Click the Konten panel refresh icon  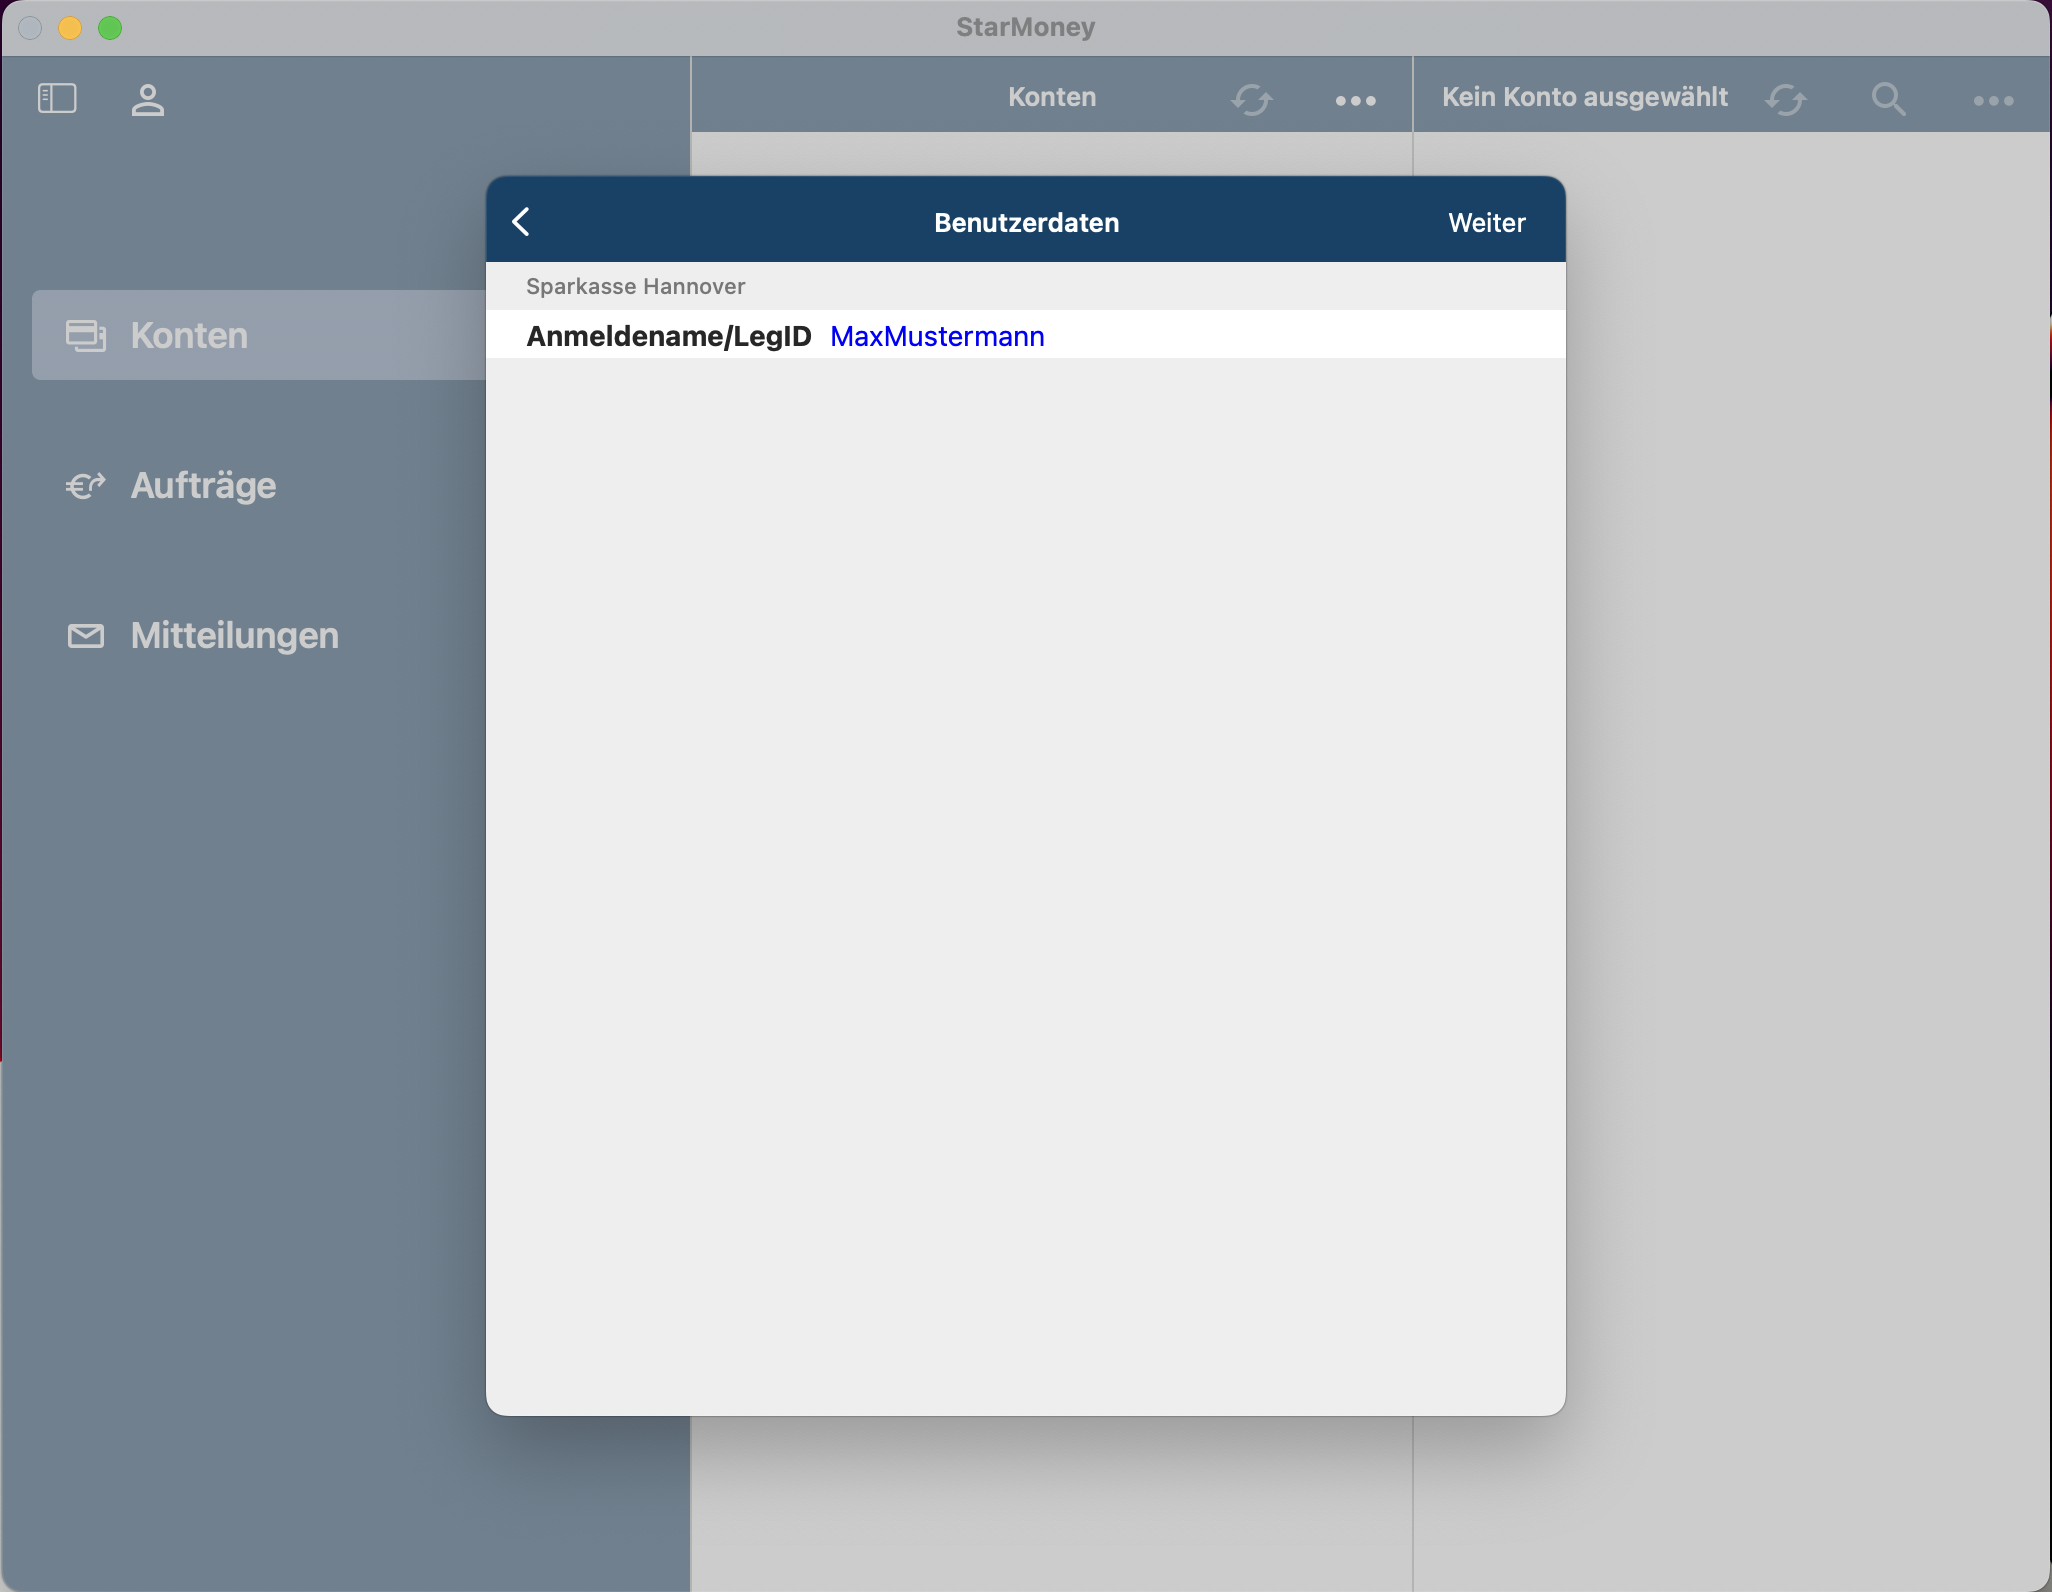click(x=1251, y=99)
